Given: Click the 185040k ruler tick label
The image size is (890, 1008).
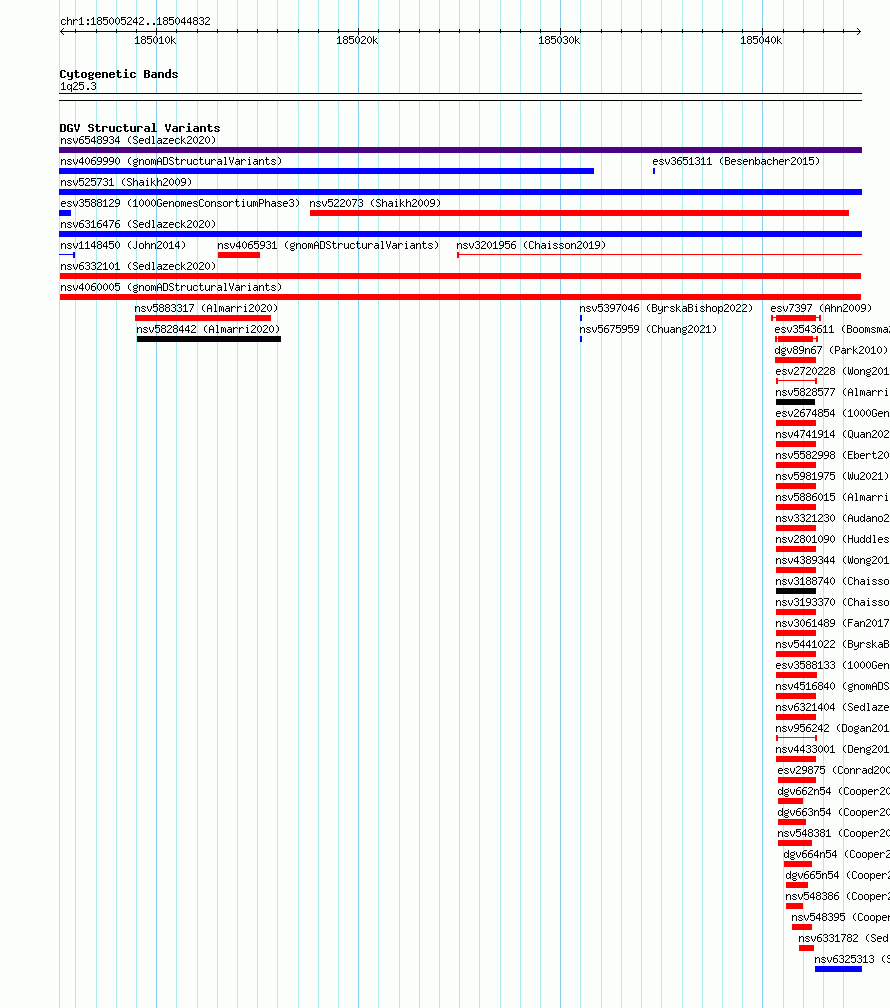Looking at the screenshot, I should pyautogui.click(x=761, y=40).
